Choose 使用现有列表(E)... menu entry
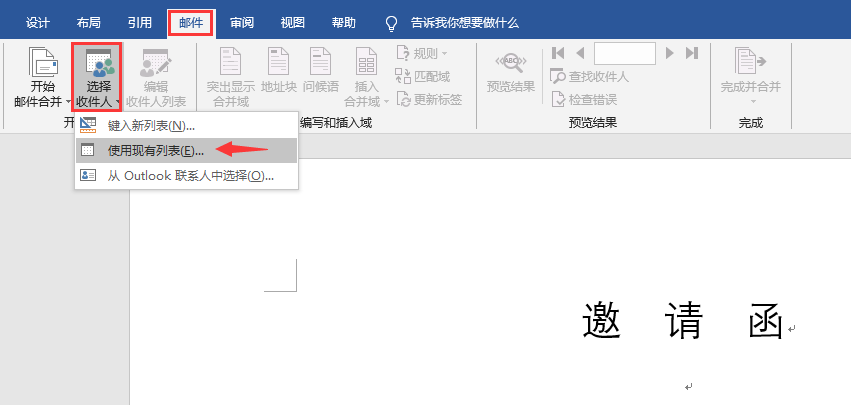Viewport: 851px width, 405px height. [x=186, y=150]
